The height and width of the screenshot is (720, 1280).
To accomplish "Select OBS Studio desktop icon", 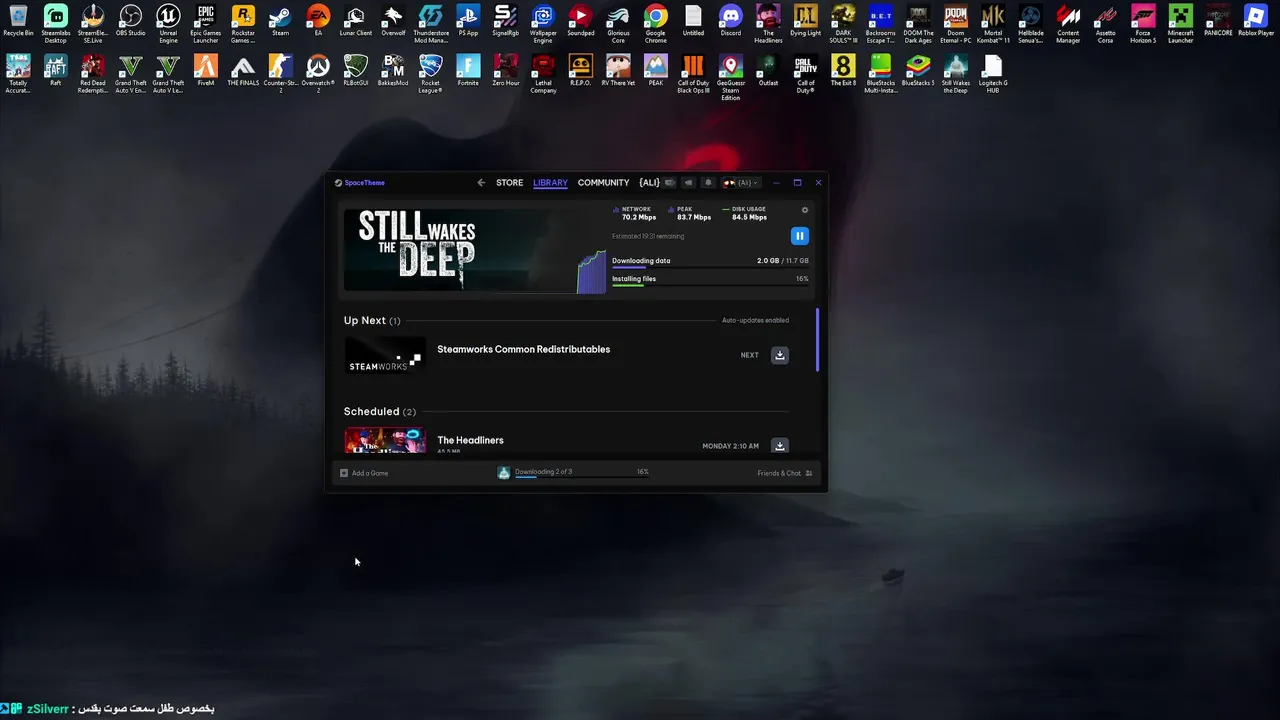I will pos(130,22).
